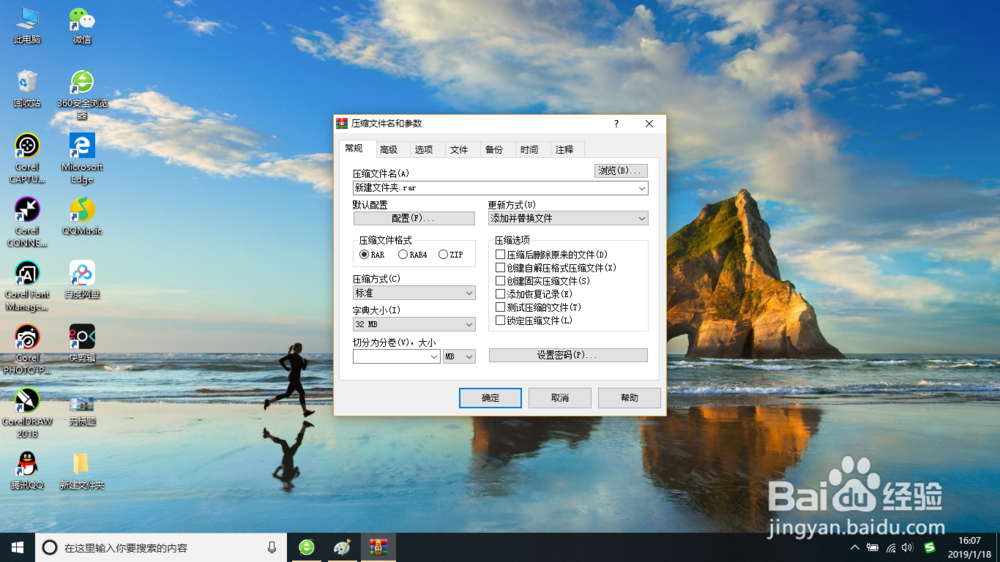This screenshot has width=1000, height=562.
Task: Select the Corel CONNECT desktop shortcut
Action: [27, 223]
